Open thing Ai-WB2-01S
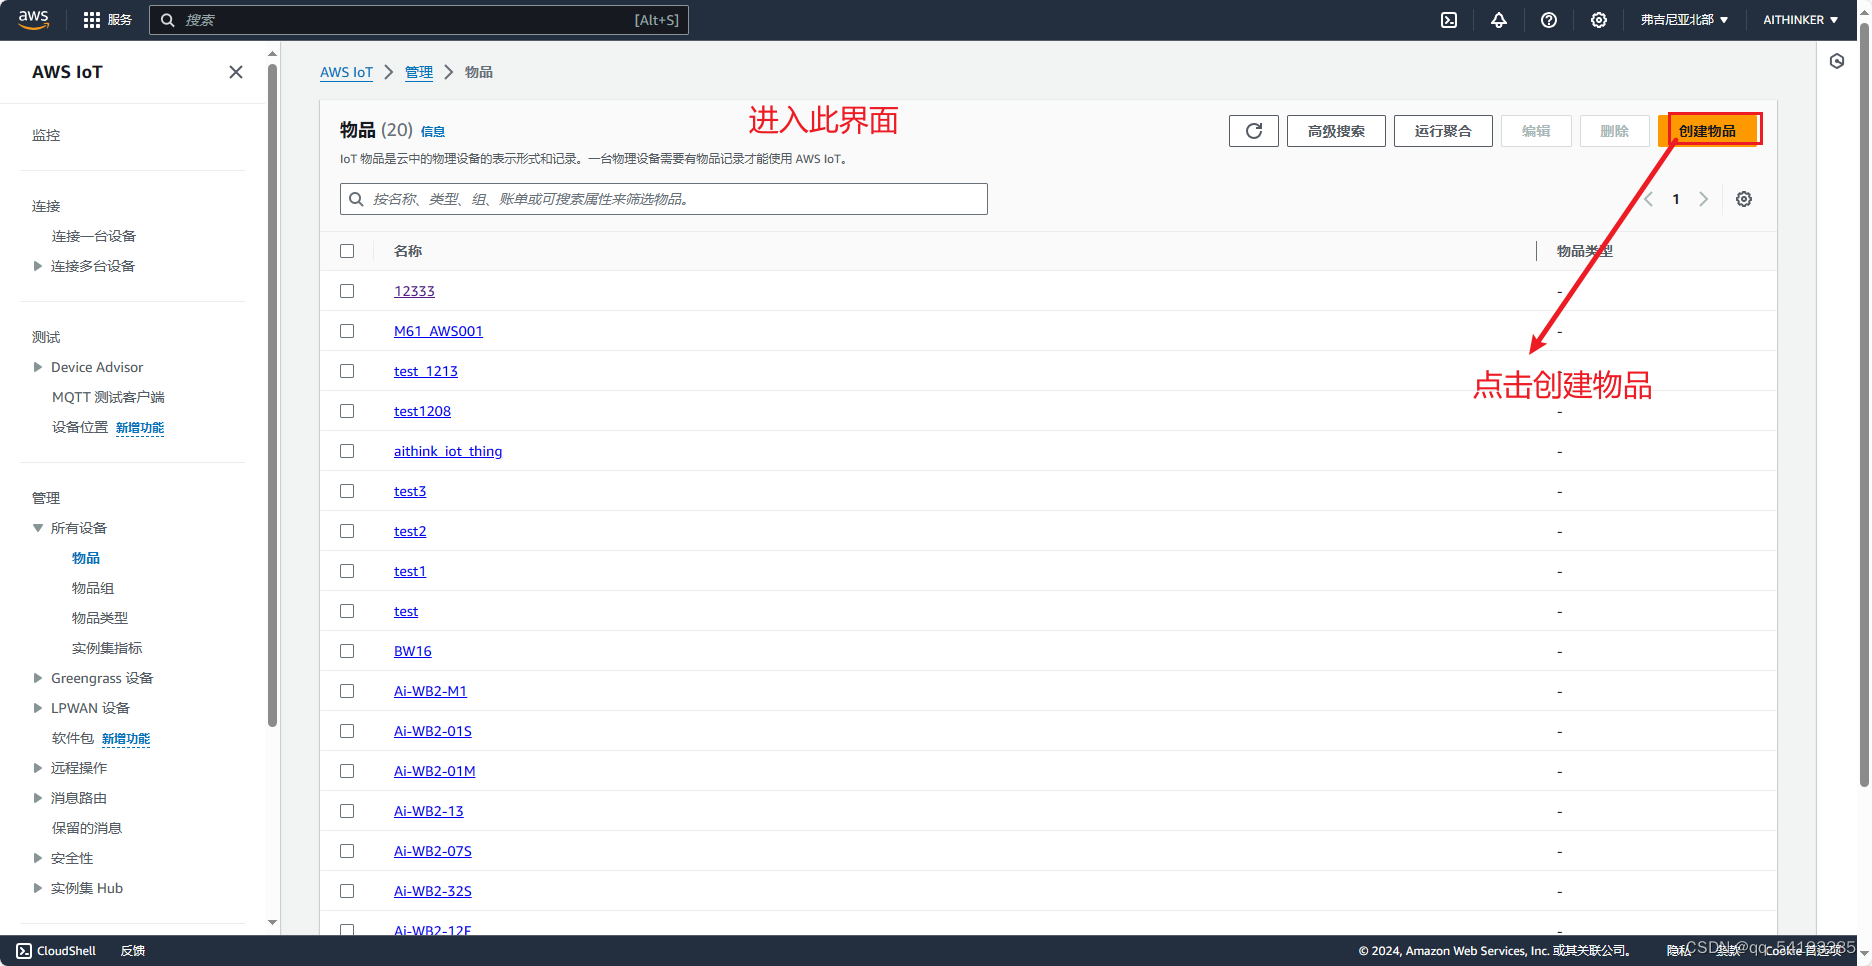1872x966 pixels. (x=433, y=731)
